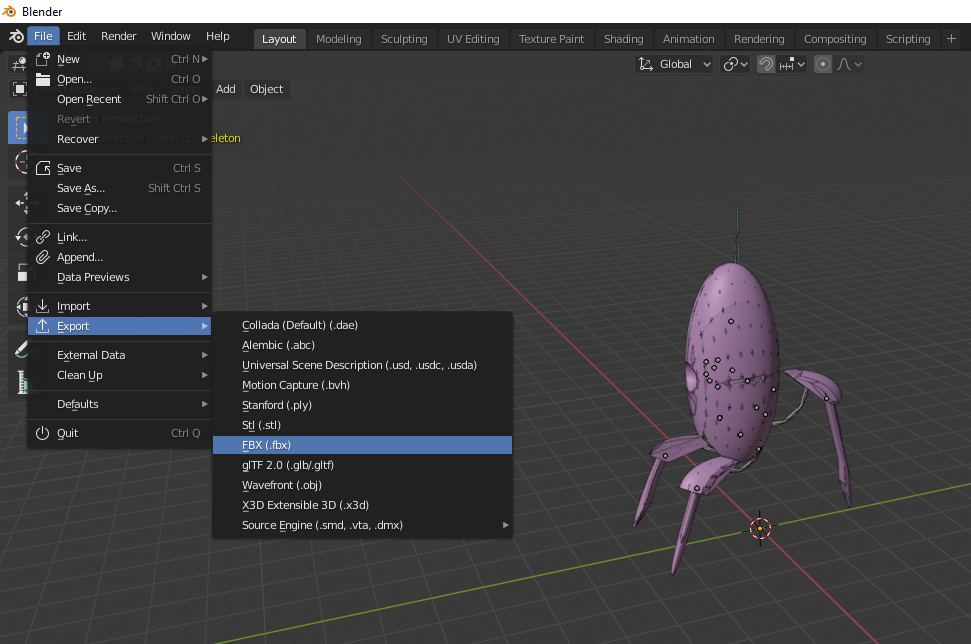The height and width of the screenshot is (644, 971).
Task: Switch to the Scripting workspace tab
Action: pyautogui.click(x=908, y=39)
